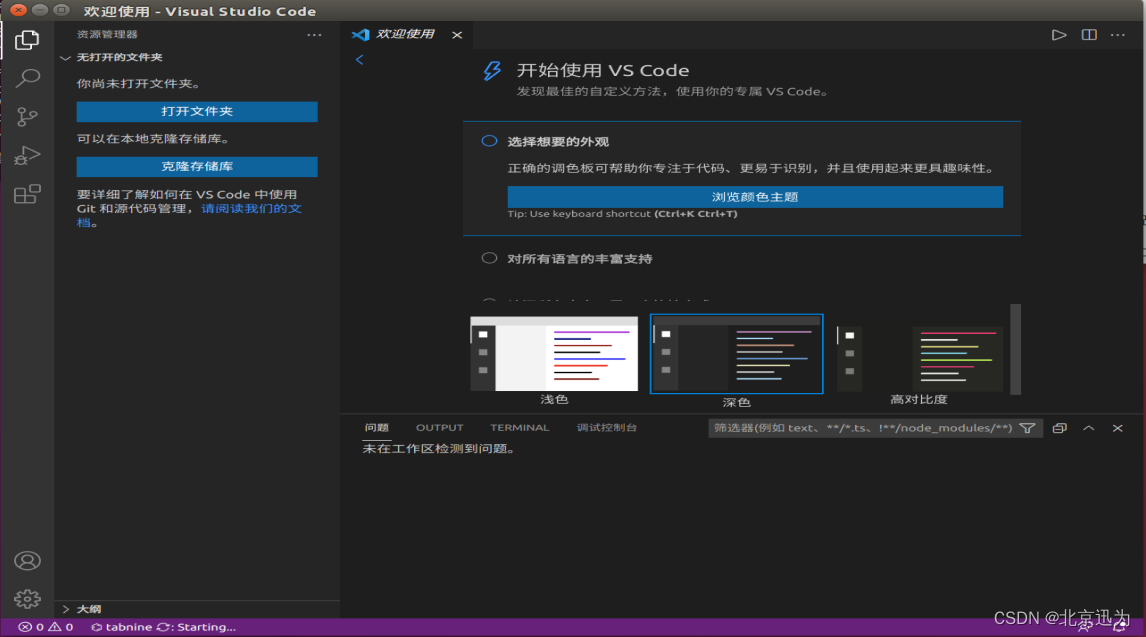Select the 深色 dark theme preview
Viewport: 1146px width, 637px height.
(x=736, y=353)
